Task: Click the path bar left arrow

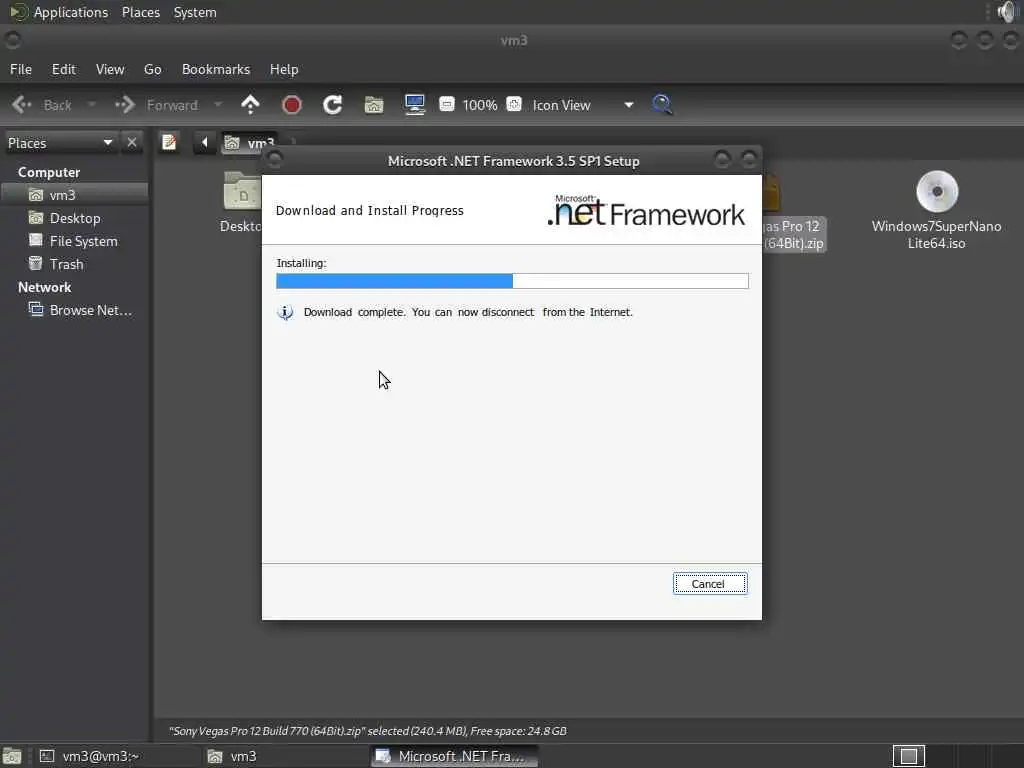Action: coord(204,142)
